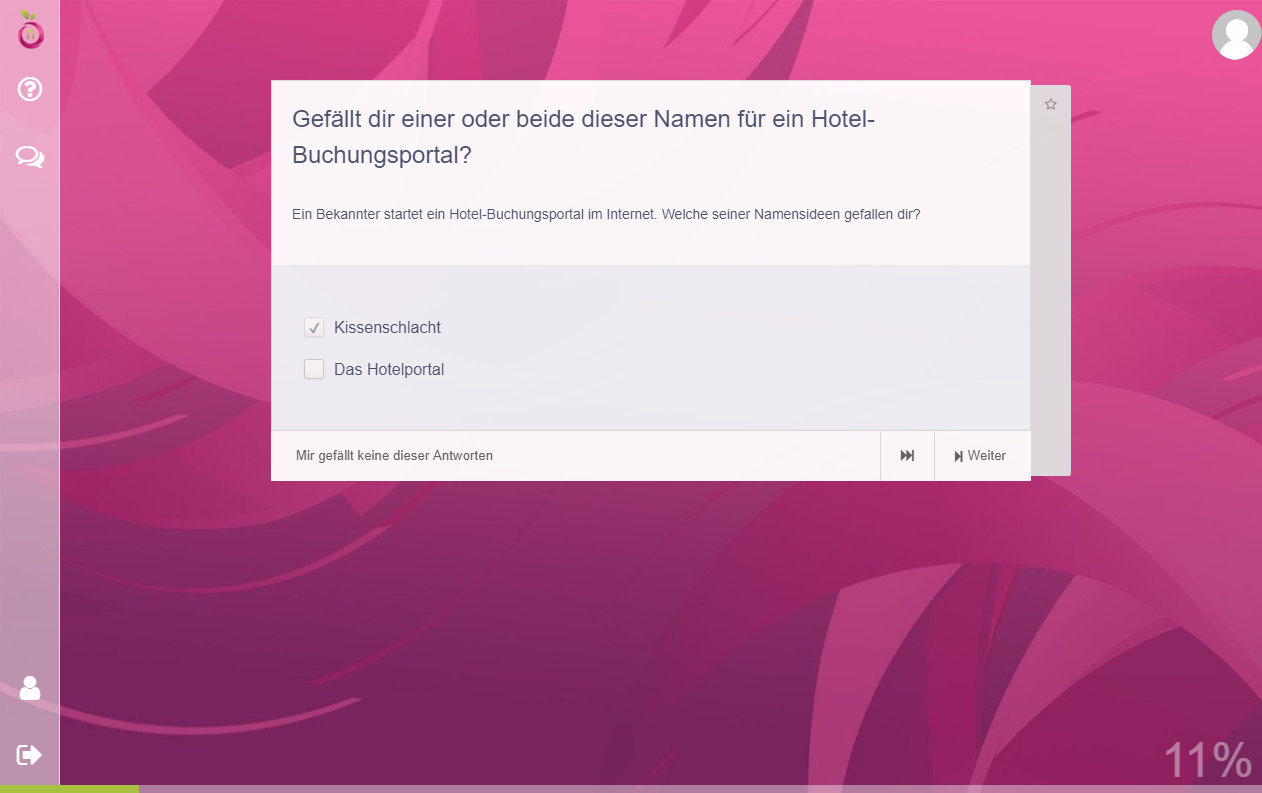Mark question as favorite with star icon
The width and height of the screenshot is (1262, 793).
tap(1051, 104)
